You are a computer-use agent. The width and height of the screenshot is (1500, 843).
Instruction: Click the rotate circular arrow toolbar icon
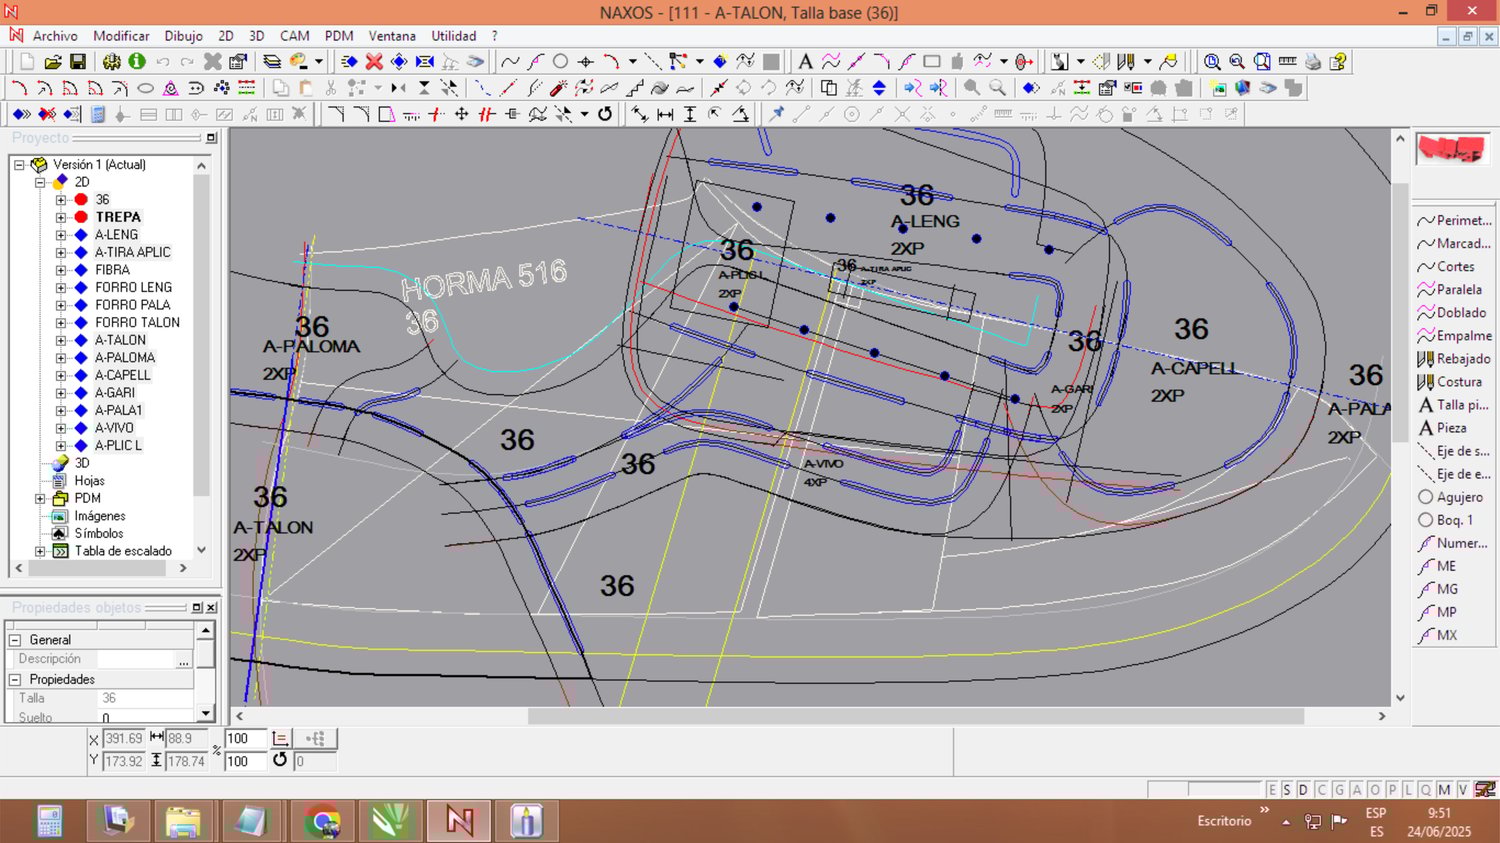pos(605,114)
